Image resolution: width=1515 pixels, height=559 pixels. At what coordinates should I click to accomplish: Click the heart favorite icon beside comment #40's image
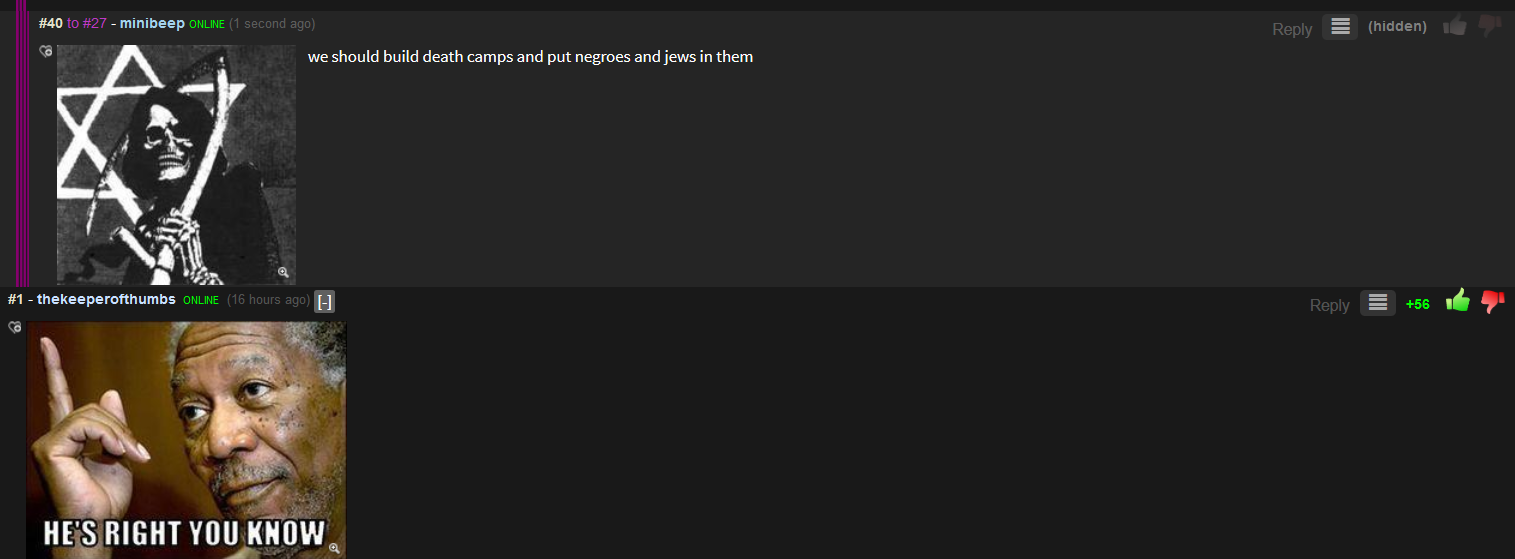[45, 51]
